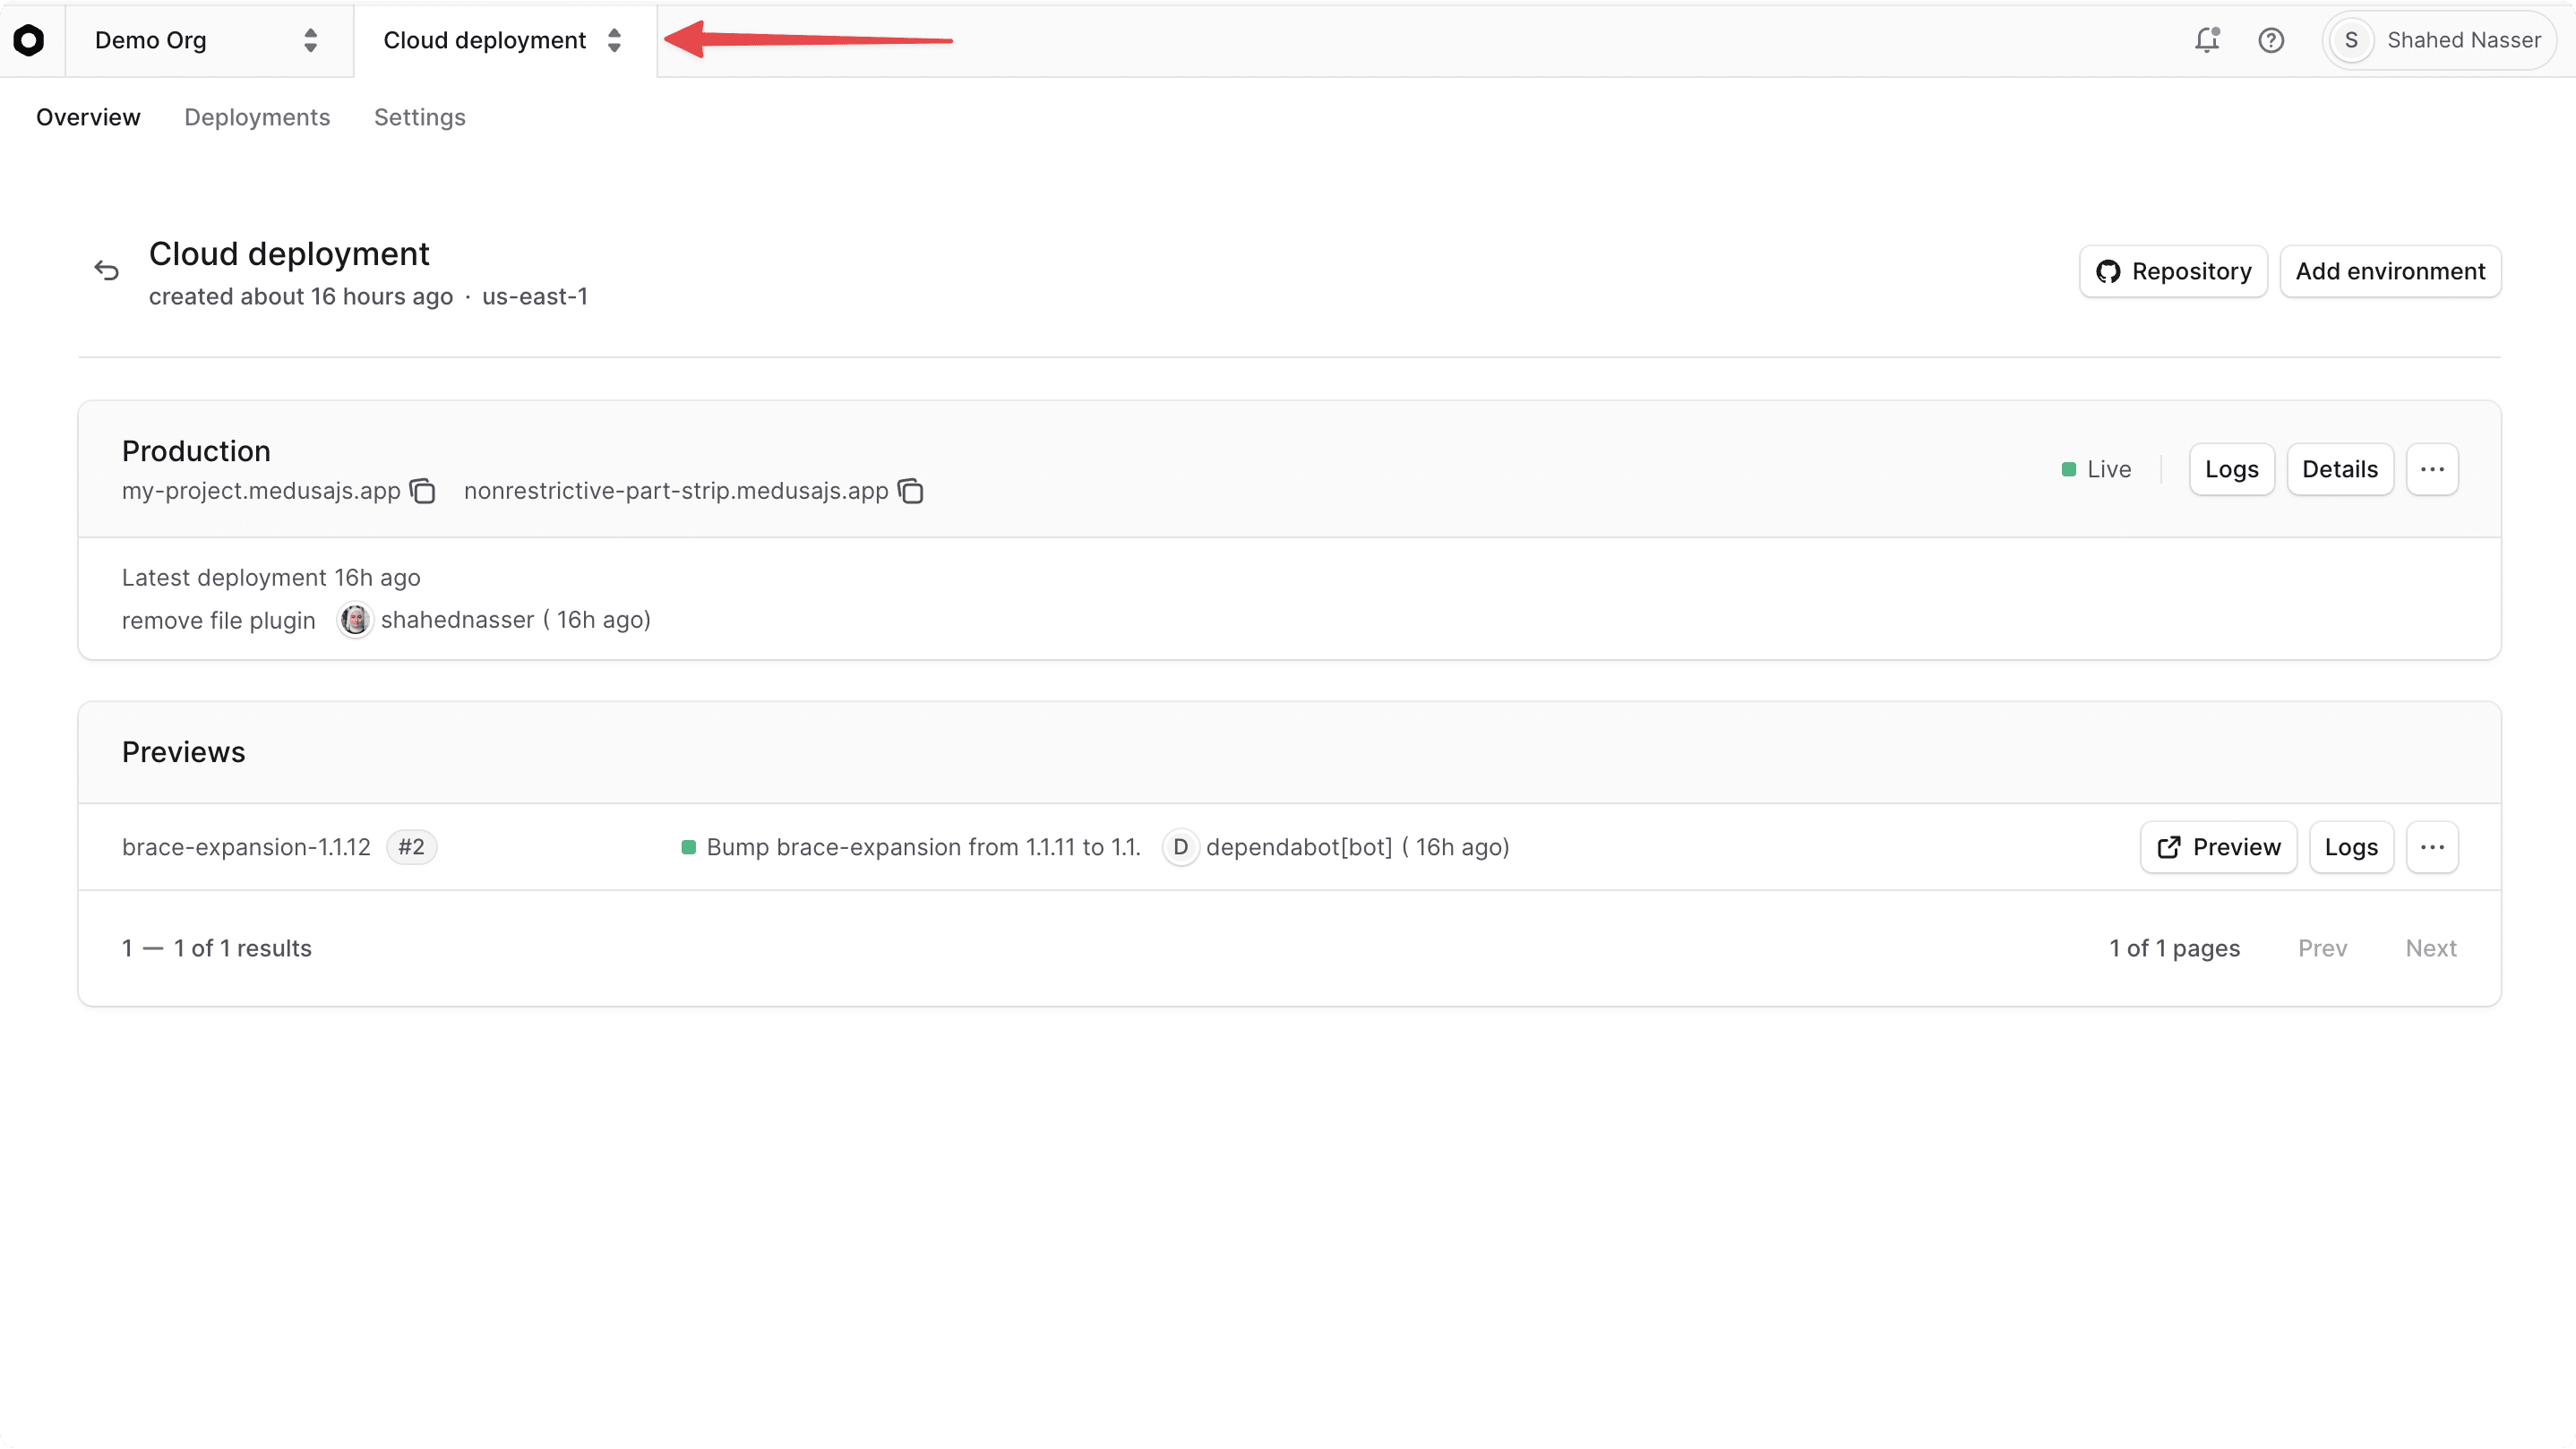The height and width of the screenshot is (1449, 2576).
Task: Click the Previews section heading
Action: [183, 752]
